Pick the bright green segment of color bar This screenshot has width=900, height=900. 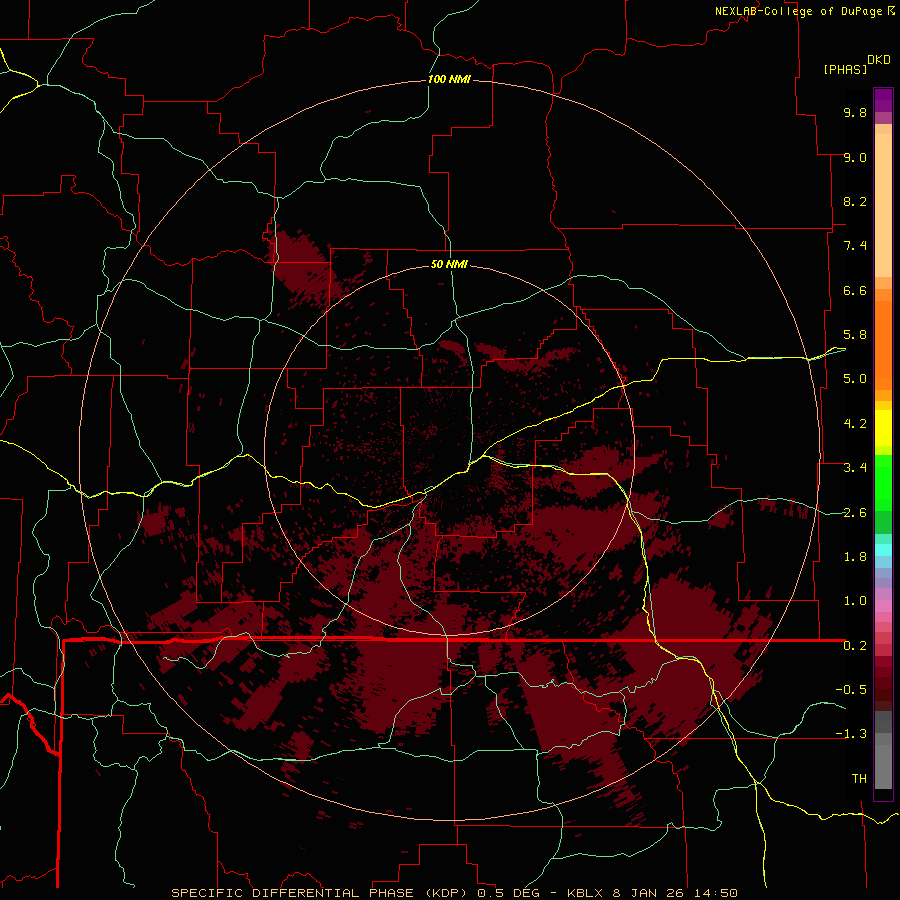[x=883, y=482]
